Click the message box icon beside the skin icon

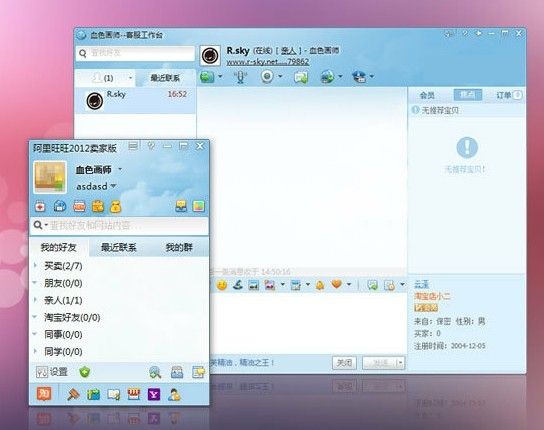point(181,206)
